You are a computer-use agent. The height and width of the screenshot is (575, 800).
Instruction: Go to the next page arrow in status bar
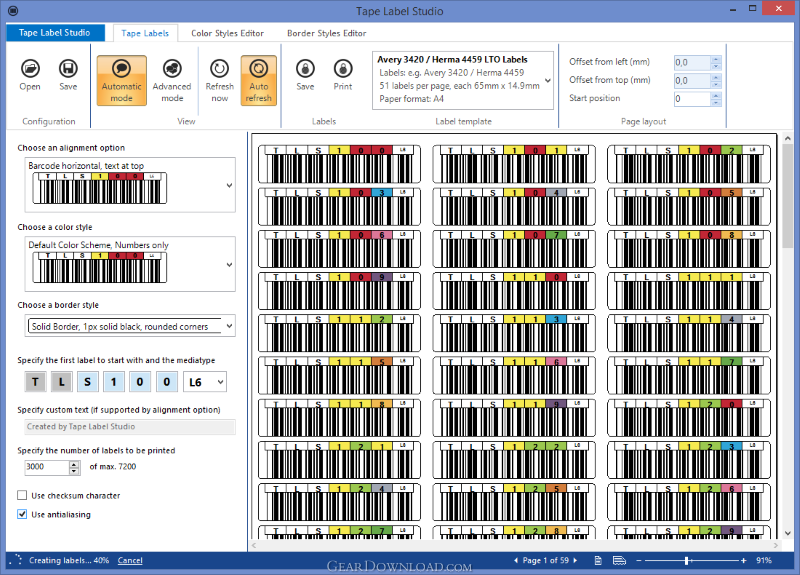coord(576,560)
